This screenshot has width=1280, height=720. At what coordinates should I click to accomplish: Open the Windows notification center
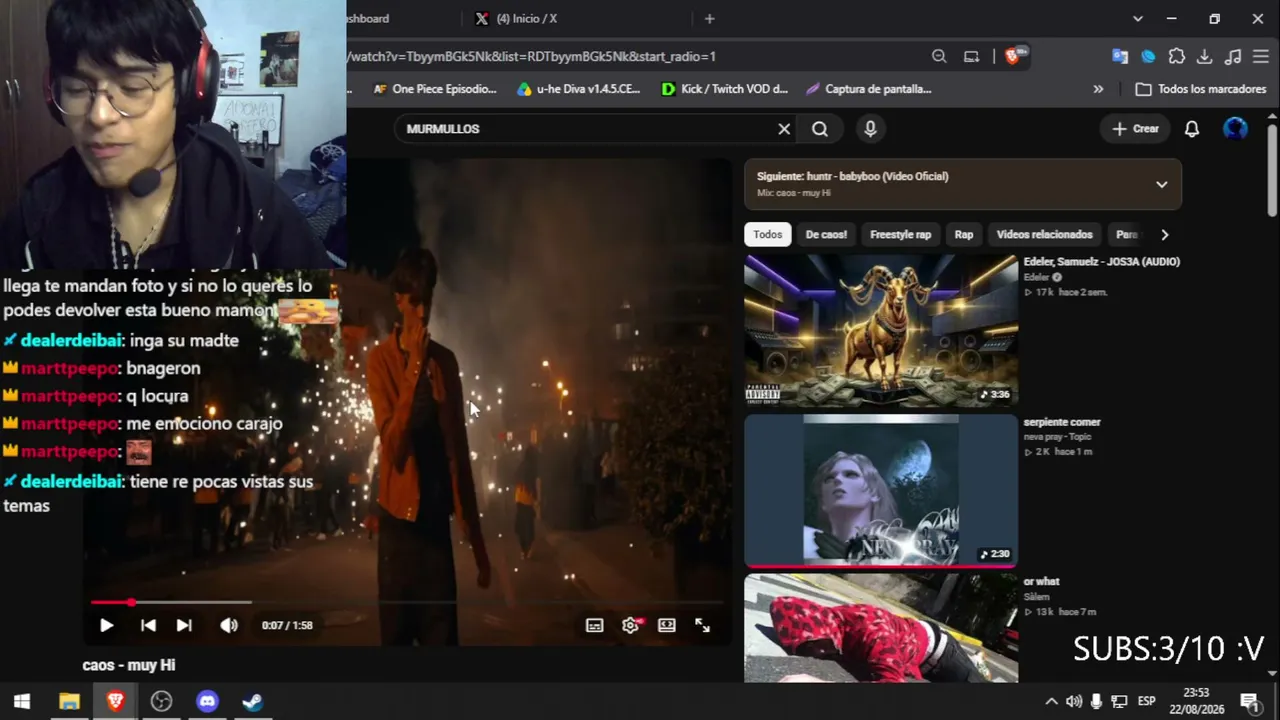click(x=1248, y=701)
